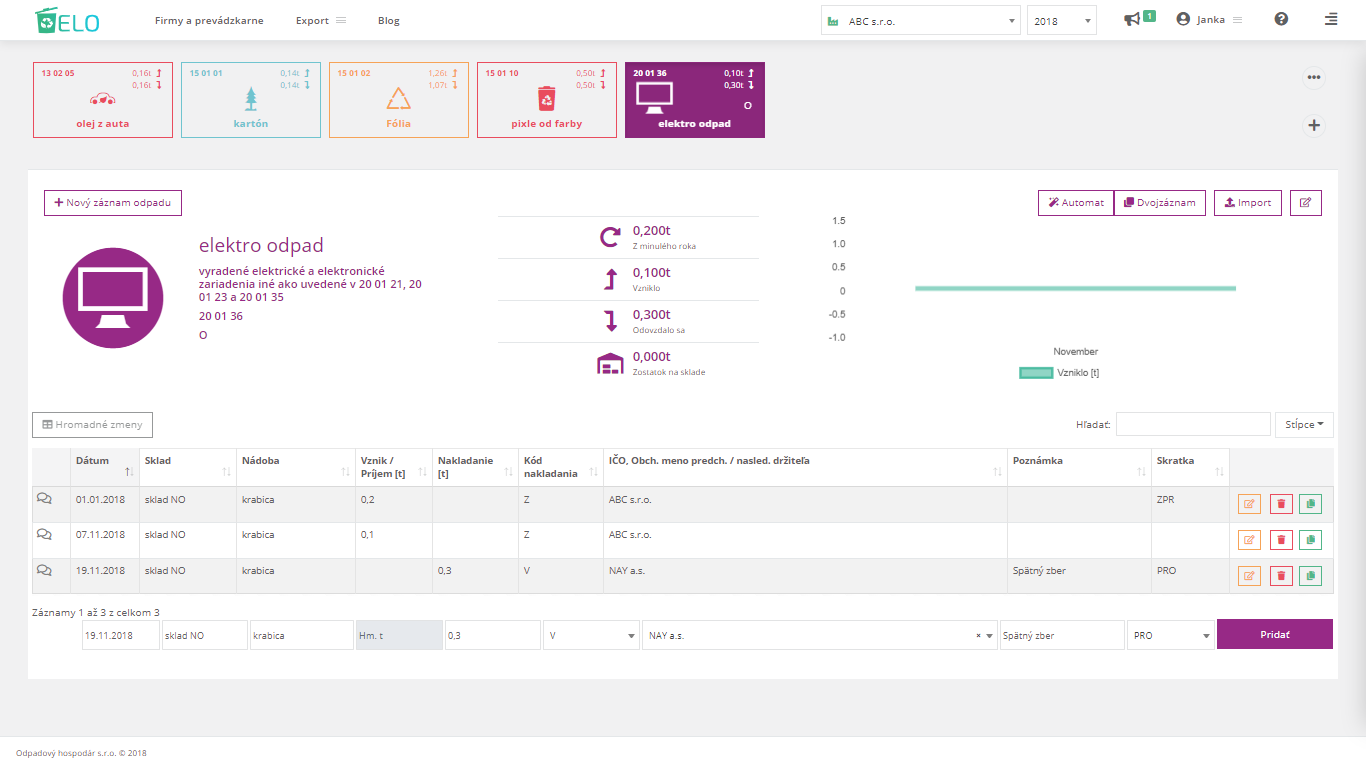The height and width of the screenshot is (768, 1366).
Task: Select the elektro odpad waste card
Action: tap(695, 99)
